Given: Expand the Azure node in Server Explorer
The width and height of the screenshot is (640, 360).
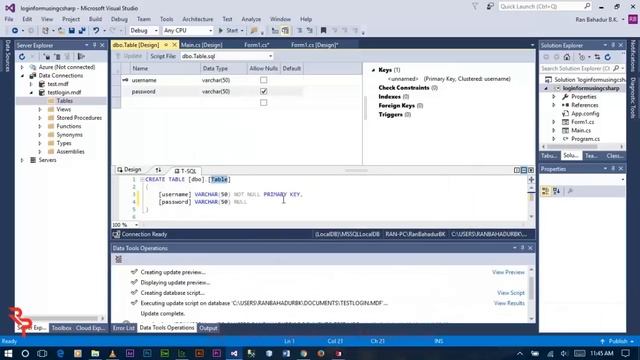Looking at the screenshot, I should click(x=22, y=67).
